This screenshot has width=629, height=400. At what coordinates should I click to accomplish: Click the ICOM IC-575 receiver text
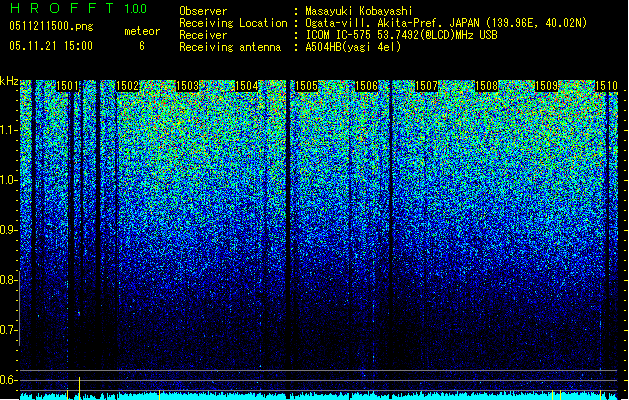coord(402,35)
